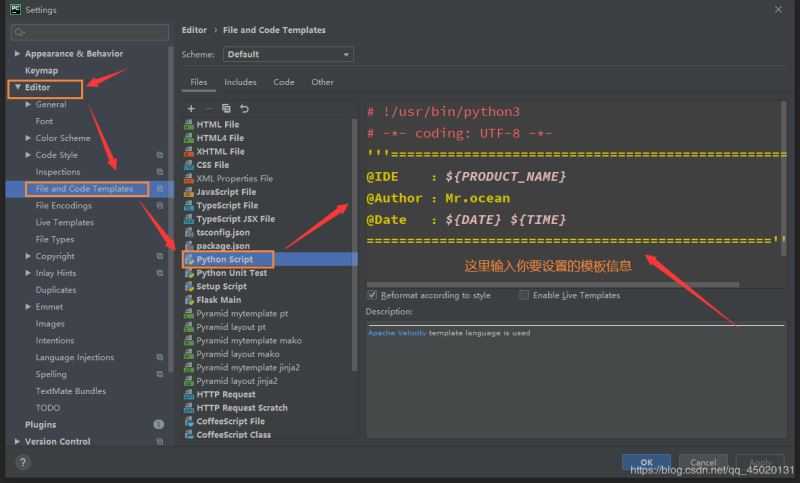The image size is (800, 483).
Task: Select the JavaScript File template icon
Action: (189, 192)
